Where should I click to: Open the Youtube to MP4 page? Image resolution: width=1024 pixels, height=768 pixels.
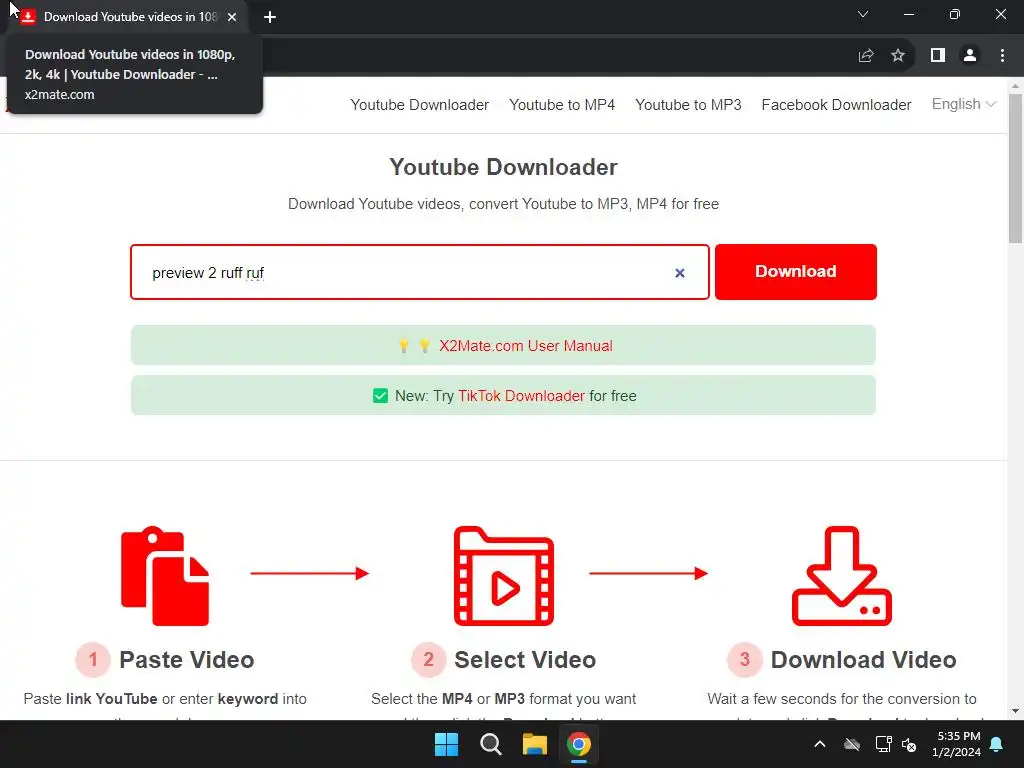click(x=562, y=104)
